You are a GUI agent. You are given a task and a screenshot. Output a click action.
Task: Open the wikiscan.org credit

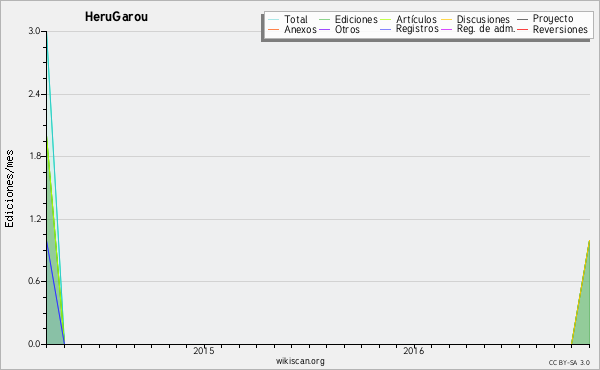click(x=300, y=361)
